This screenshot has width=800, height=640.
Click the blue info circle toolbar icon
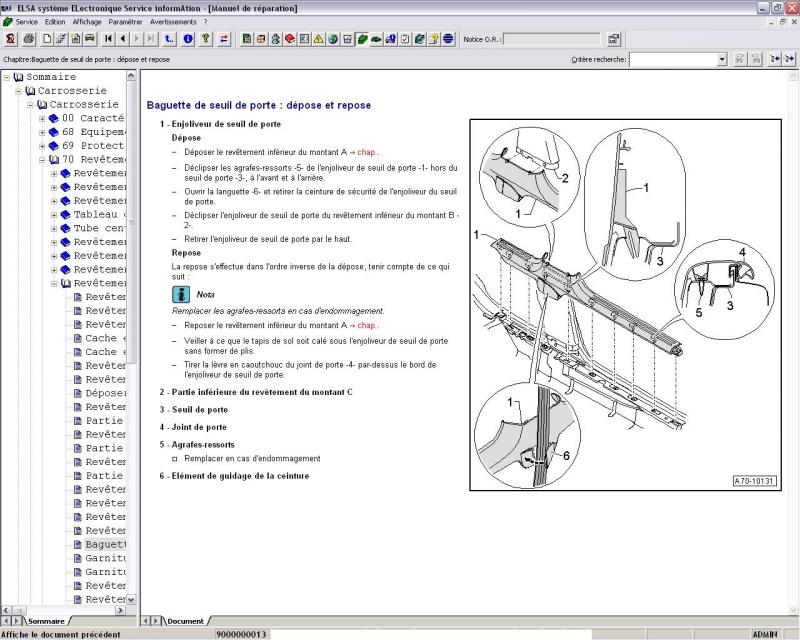(x=188, y=39)
